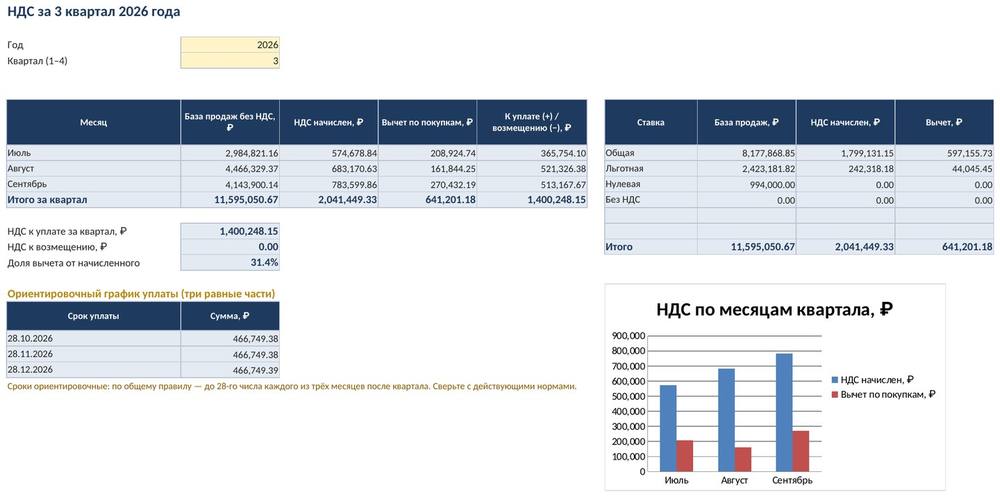Click the 'Год' label
This screenshot has height=497, width=1000.
point(15,45)
